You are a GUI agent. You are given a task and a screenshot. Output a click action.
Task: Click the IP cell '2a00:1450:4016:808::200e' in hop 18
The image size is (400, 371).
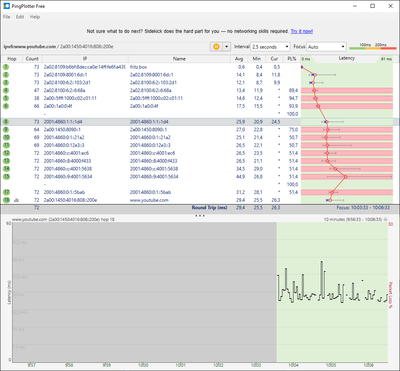pos(70,200)
